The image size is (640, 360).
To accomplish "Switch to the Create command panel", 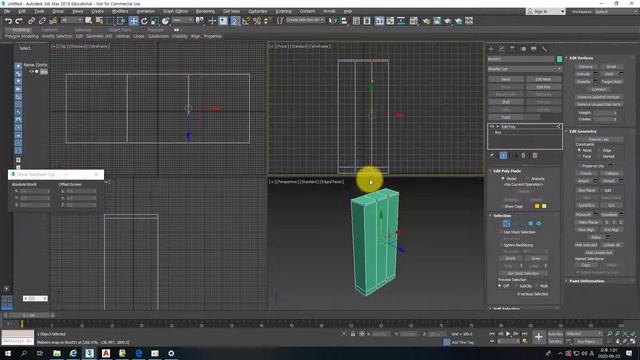I will pos(491,49).
